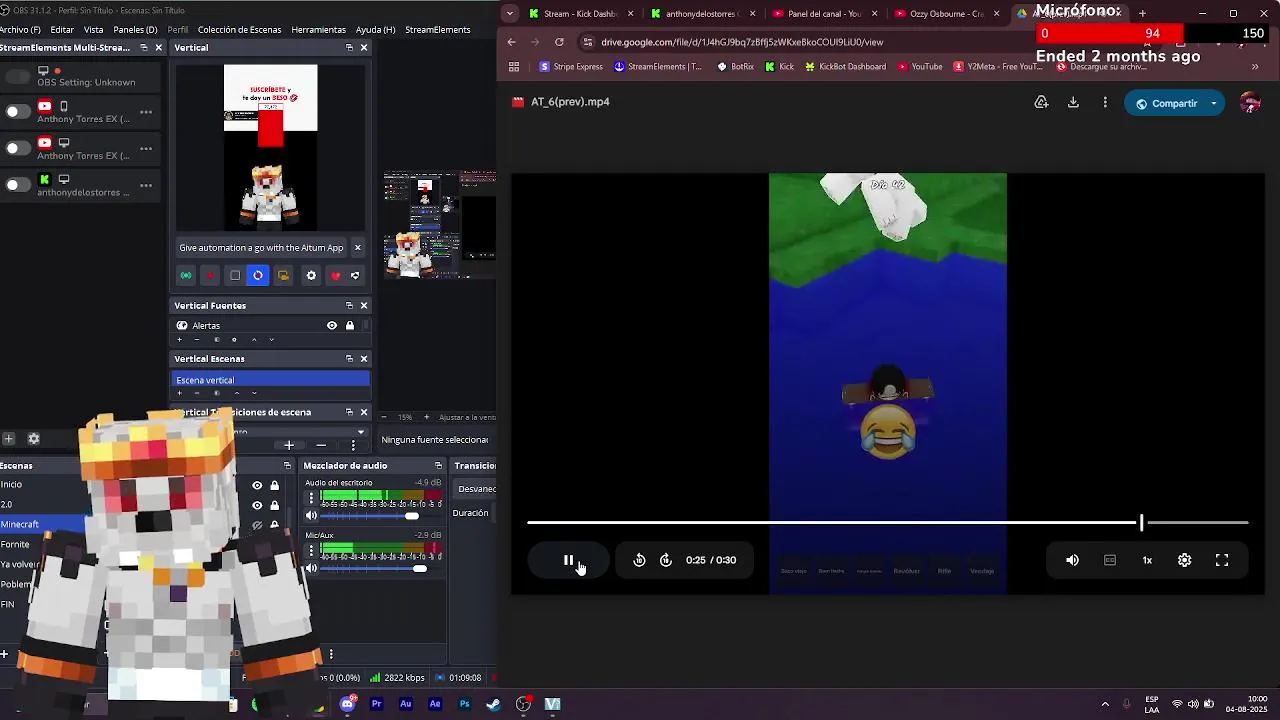
Task: Start vertical streaming green icon
Action: [186, 276]
